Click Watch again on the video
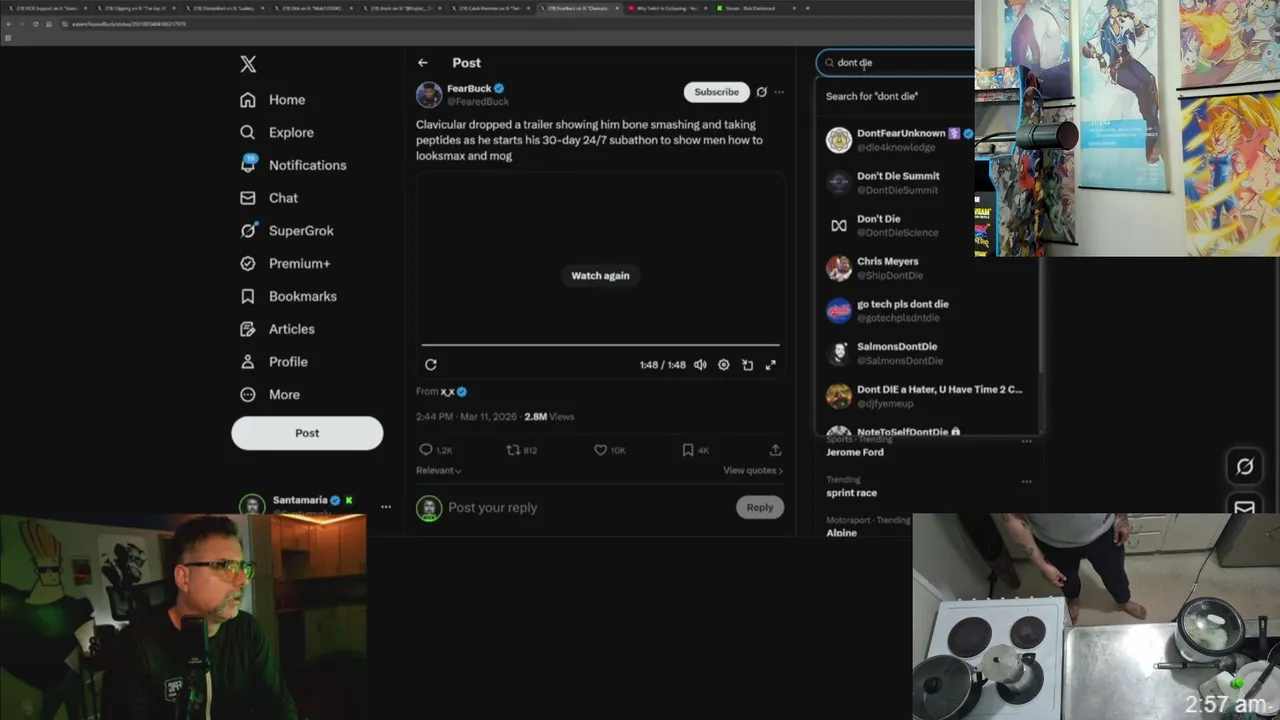 point(600,276)
